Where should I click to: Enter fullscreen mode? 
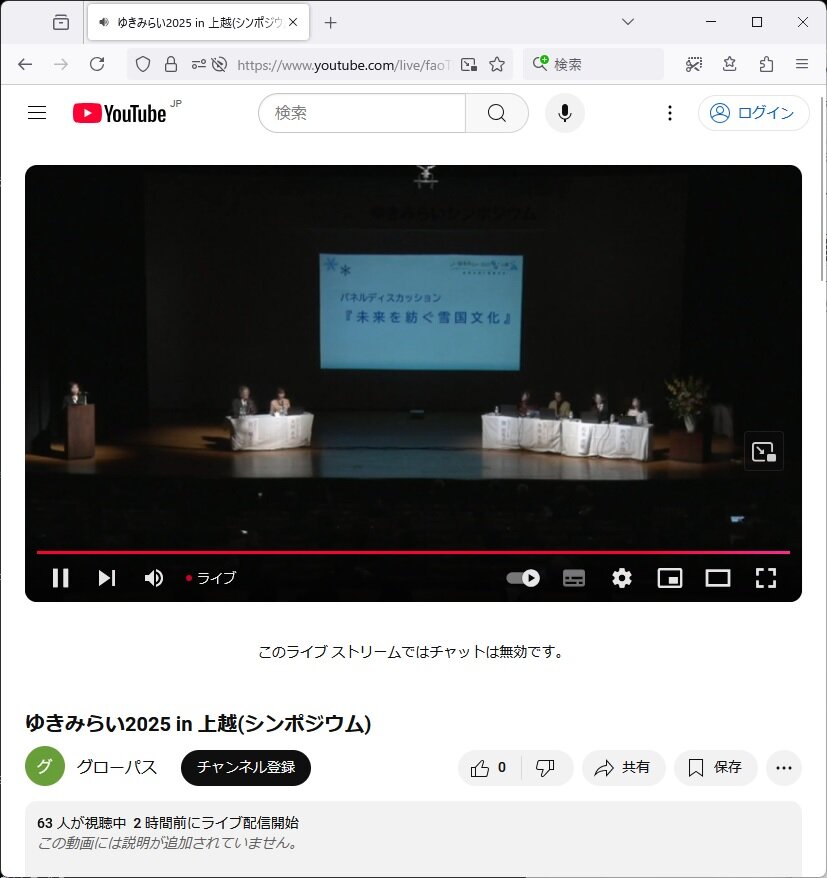click(x=766, y=578)
